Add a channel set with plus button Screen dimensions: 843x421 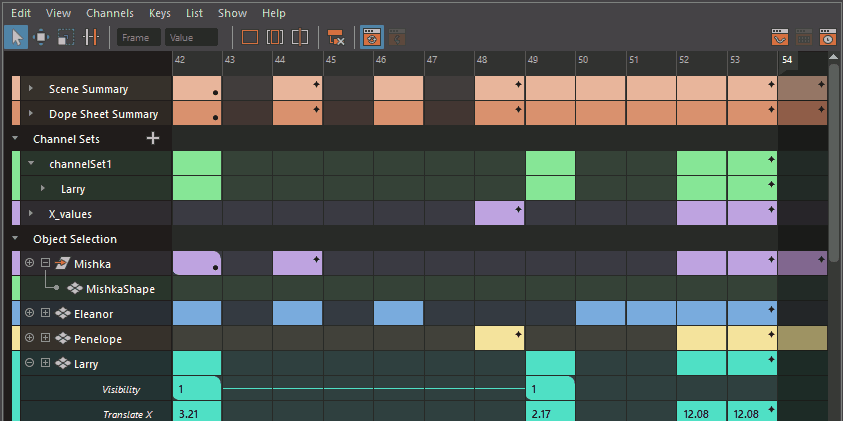[153, 138]
